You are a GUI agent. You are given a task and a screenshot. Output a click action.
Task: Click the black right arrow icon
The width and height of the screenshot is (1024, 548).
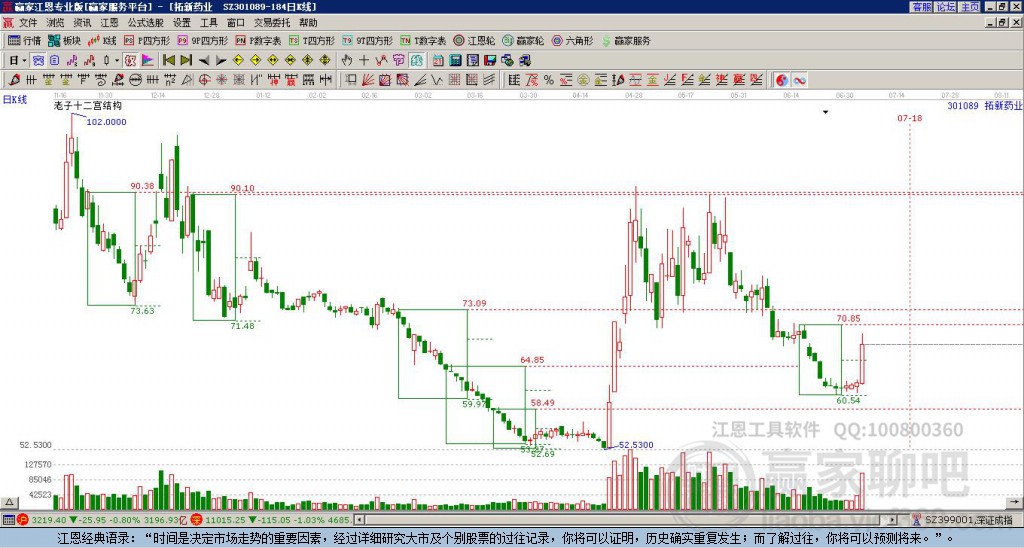(221, 61)
